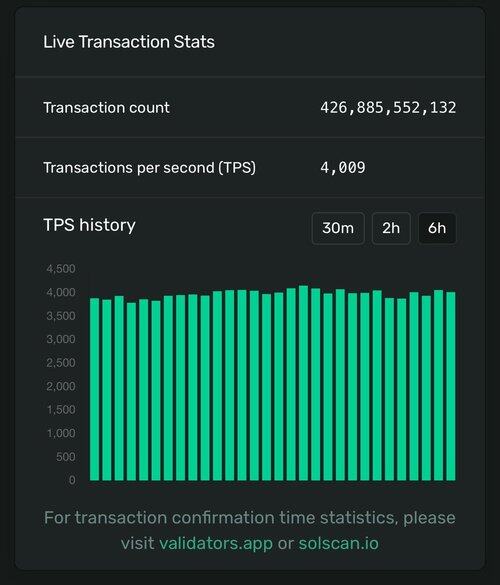
Task: Select the 30m TPS history range
Action: [x=338, y=228]
